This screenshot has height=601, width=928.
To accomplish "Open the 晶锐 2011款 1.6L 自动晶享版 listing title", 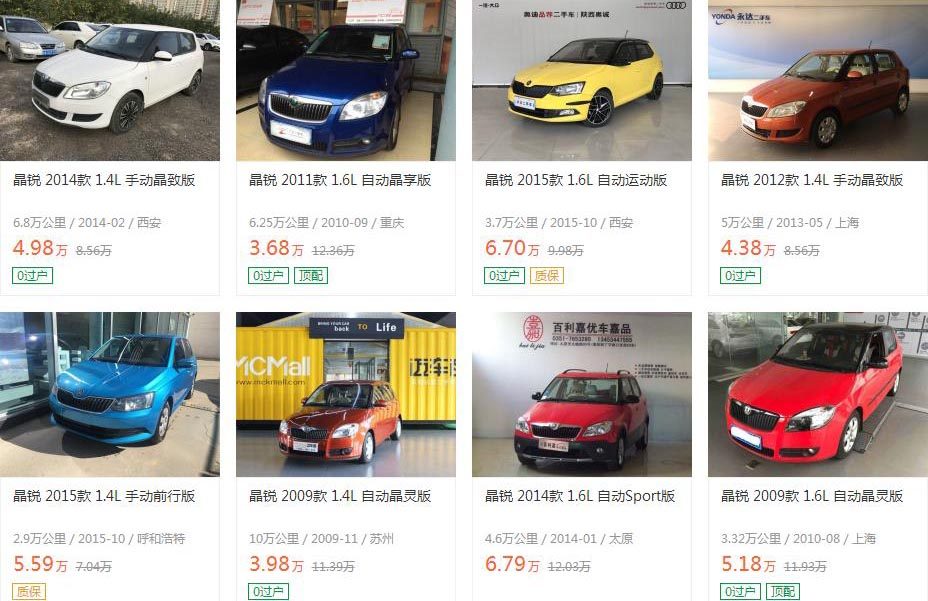I will tap(340, 180).
